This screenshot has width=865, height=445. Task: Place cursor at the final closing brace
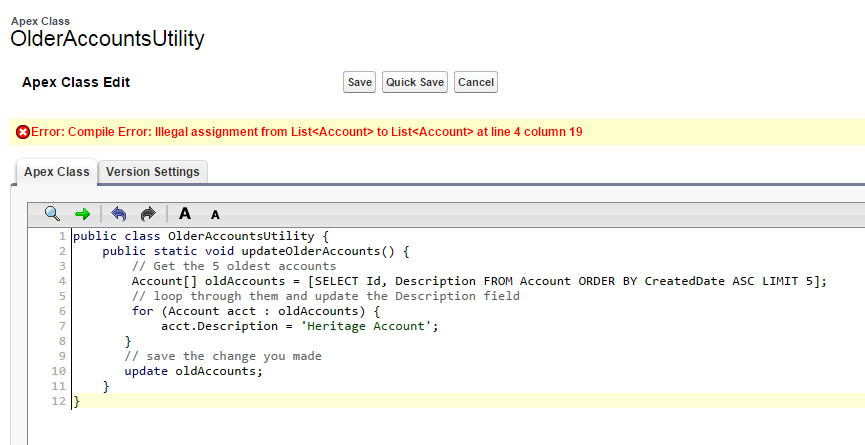[x=77, y=401]
